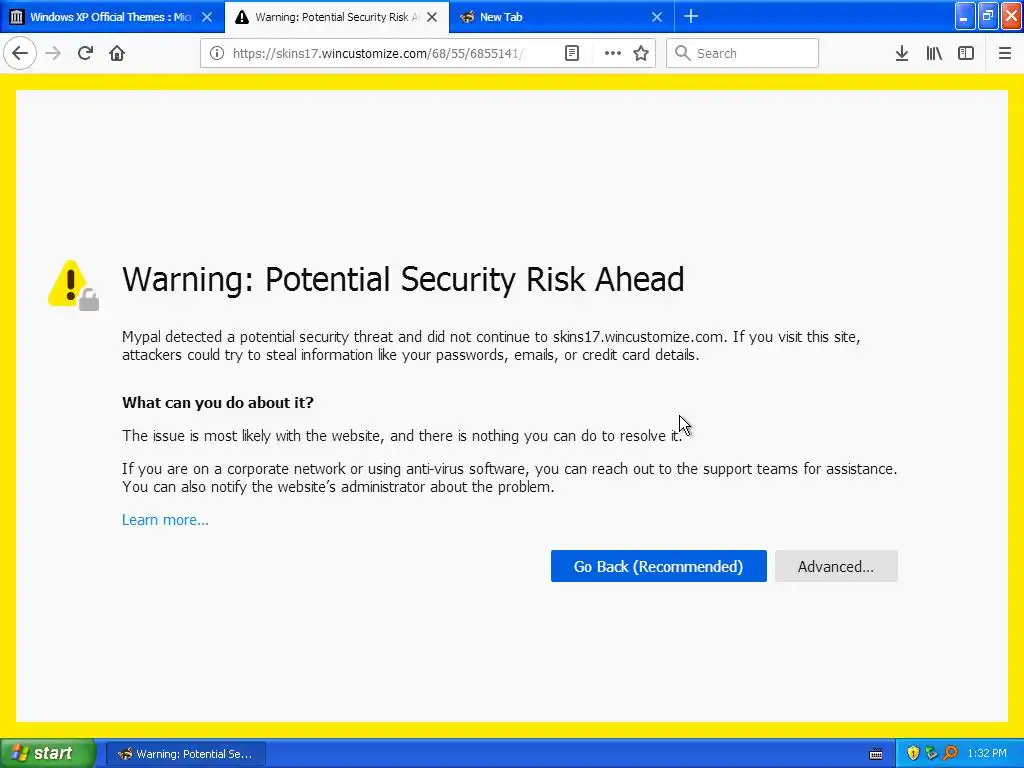The width and height of the screenshot is (1024, 768).
Task: Click the keyboard icon in taskbar
Action: point(876,754)
